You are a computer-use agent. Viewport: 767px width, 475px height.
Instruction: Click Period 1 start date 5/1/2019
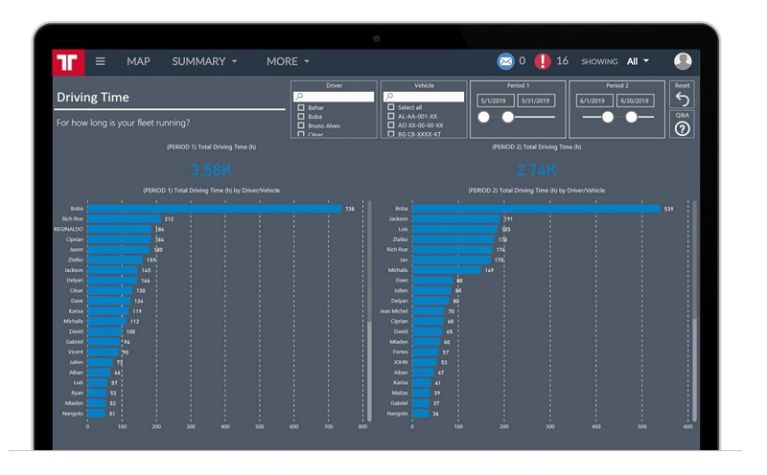(x=495, y=101)
